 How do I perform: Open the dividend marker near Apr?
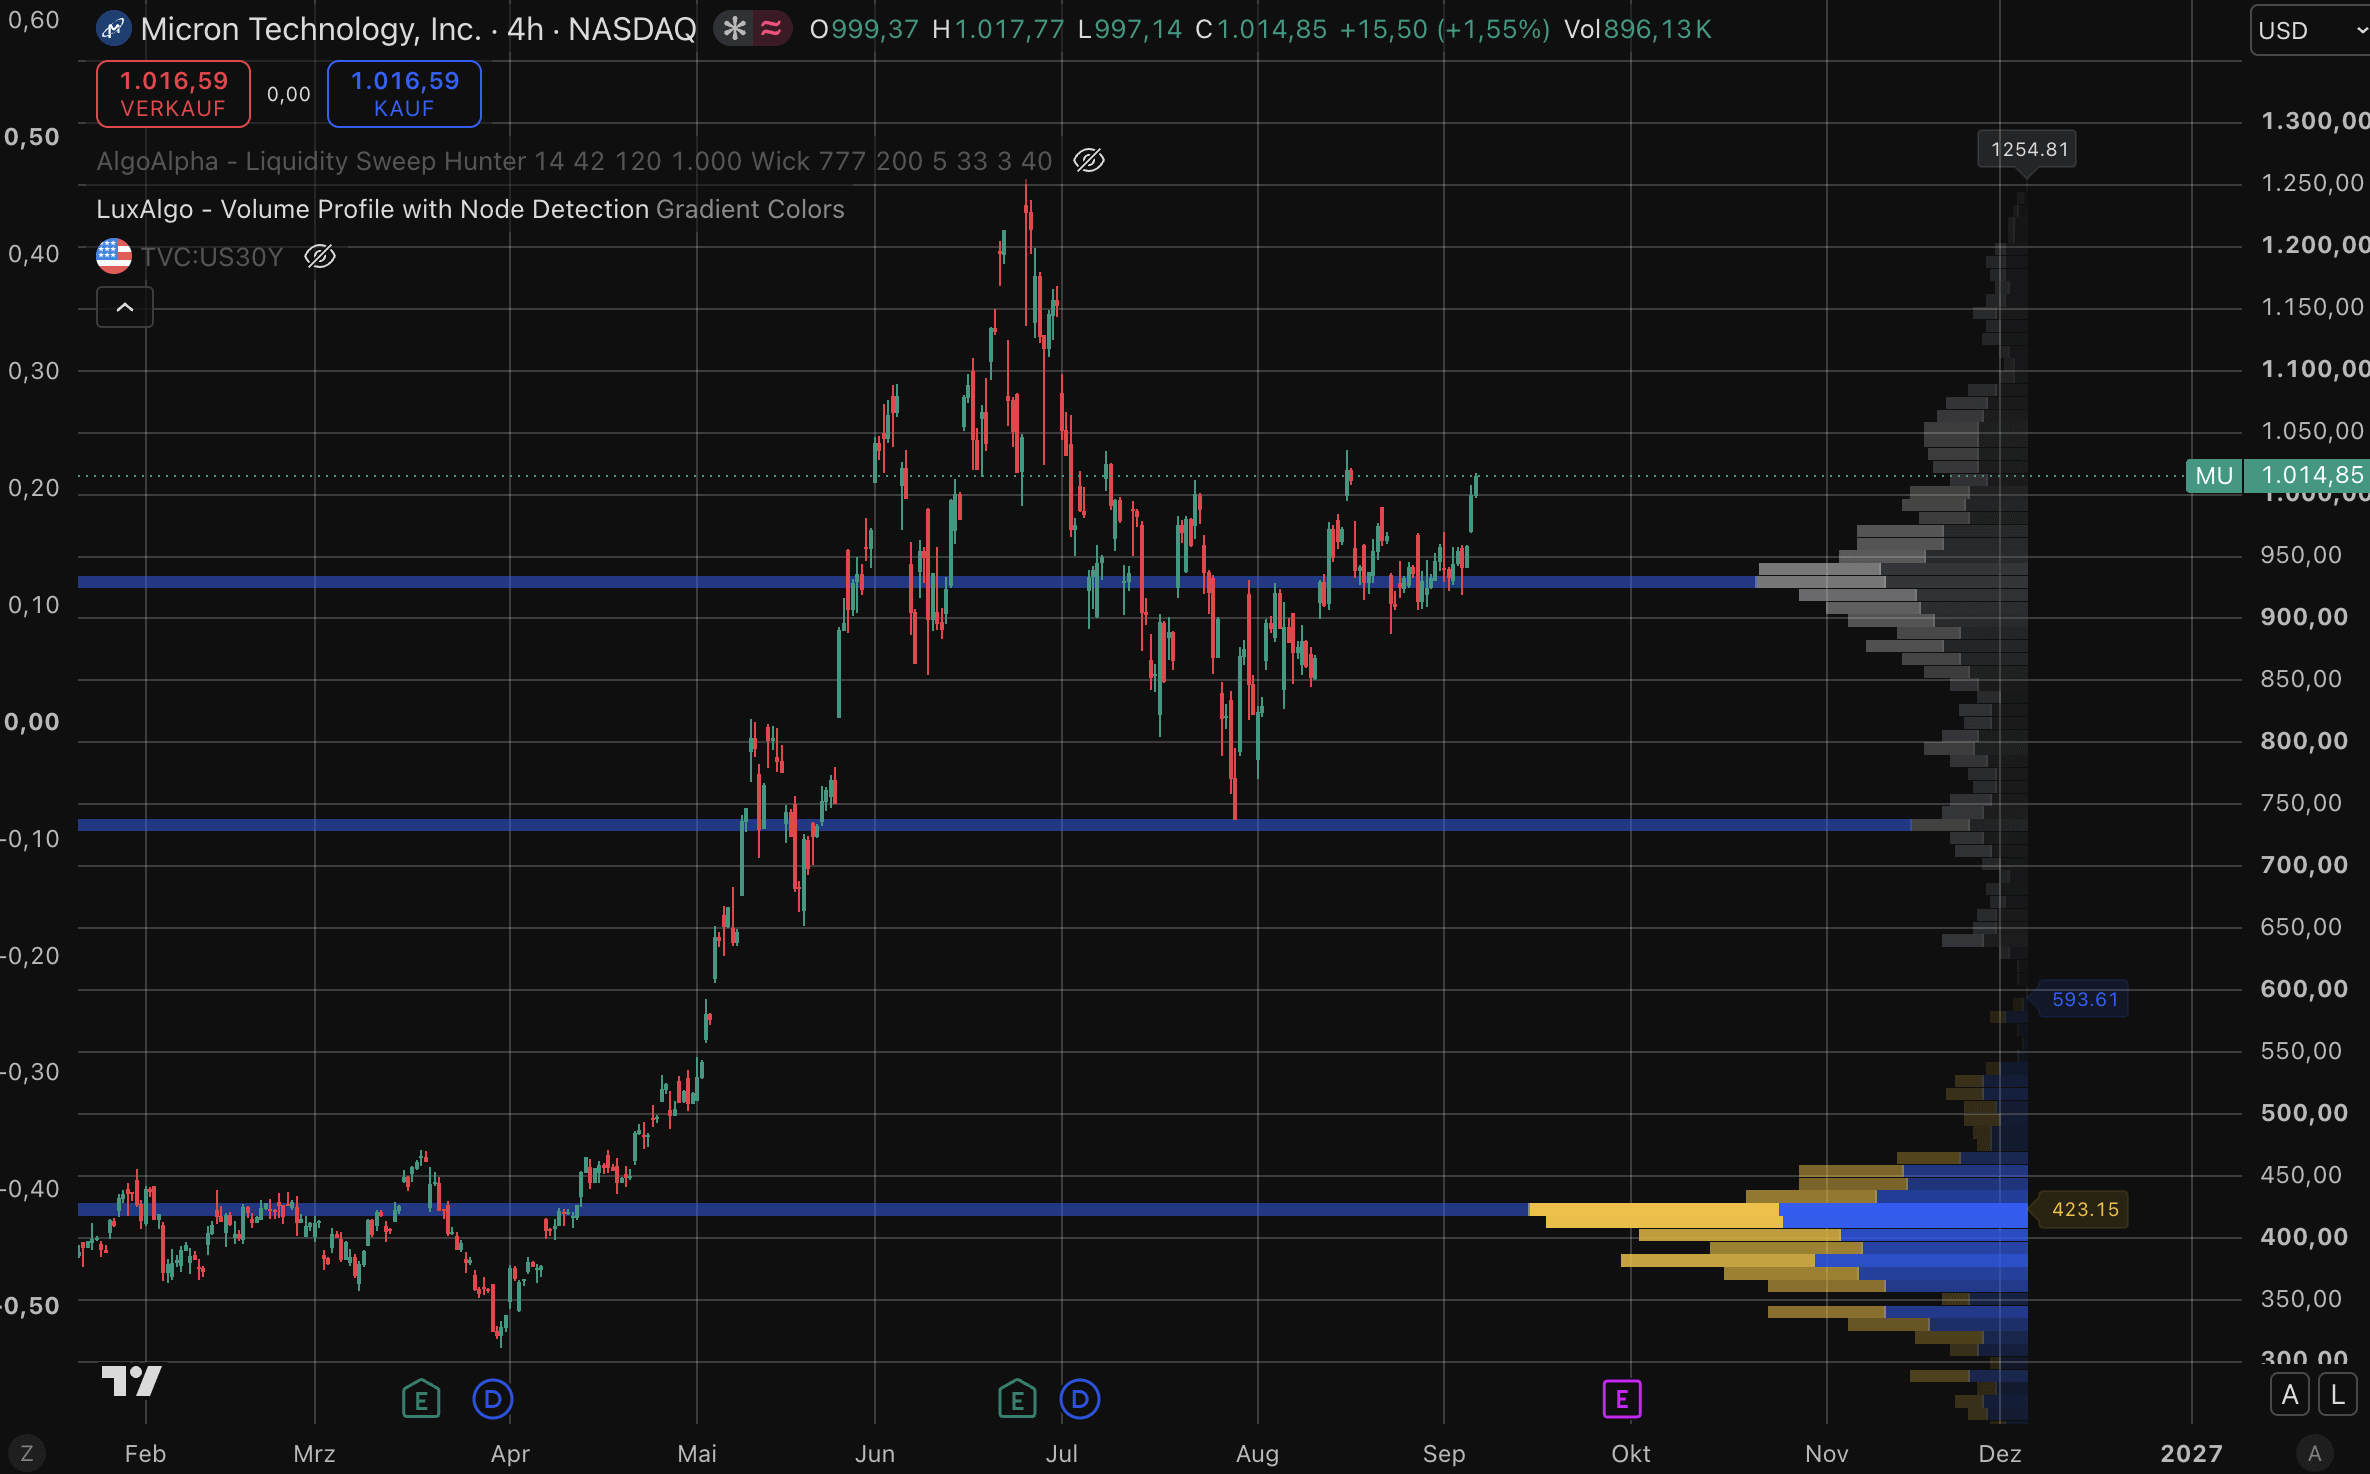click(493, 1399)
